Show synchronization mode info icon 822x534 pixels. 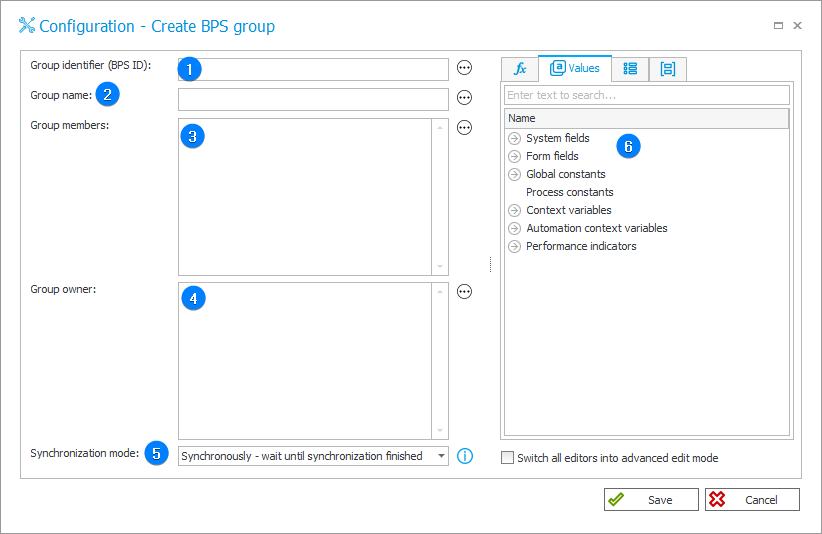pyautogui.click(x=464, y=456)
